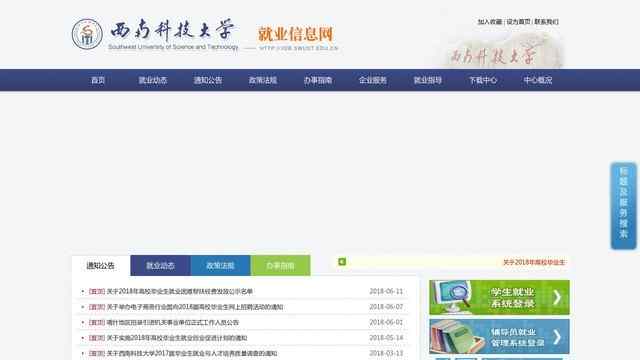Screen dimensions: 640x360
Task: Open the 下载中心 navigation item
Action: (x=483, y=80)
